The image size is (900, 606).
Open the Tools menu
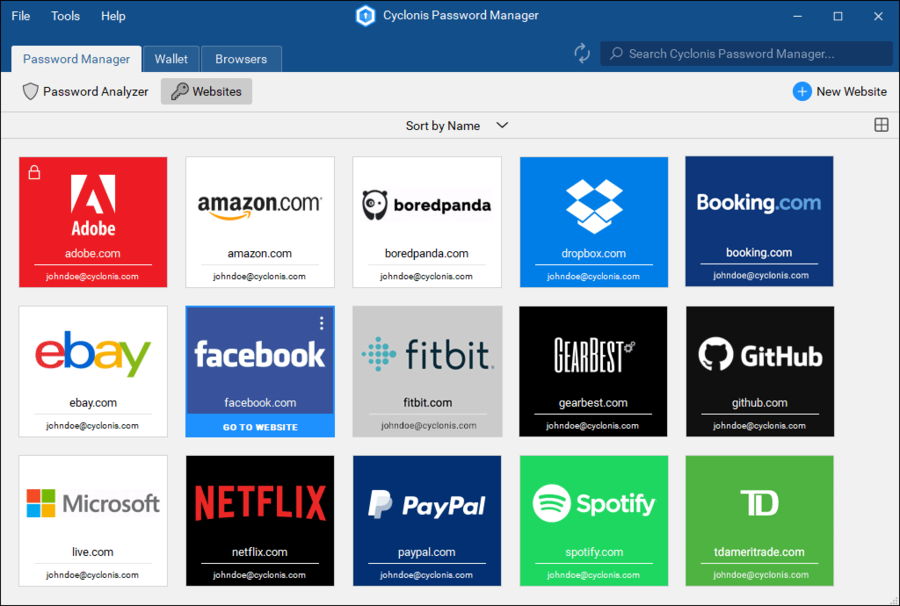tap(66, 15)
